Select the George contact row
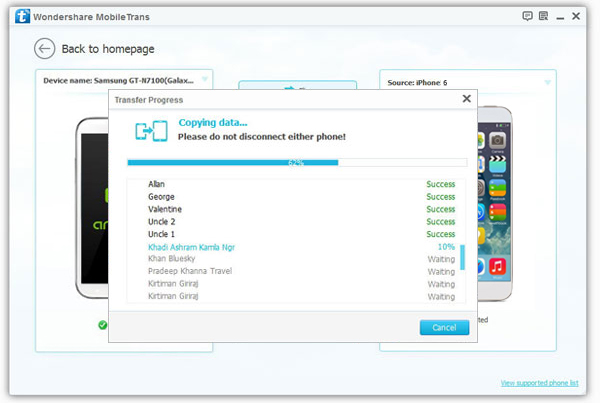This screenshot has width=600, height=403. pyautogui.click(x=297, y=197)
